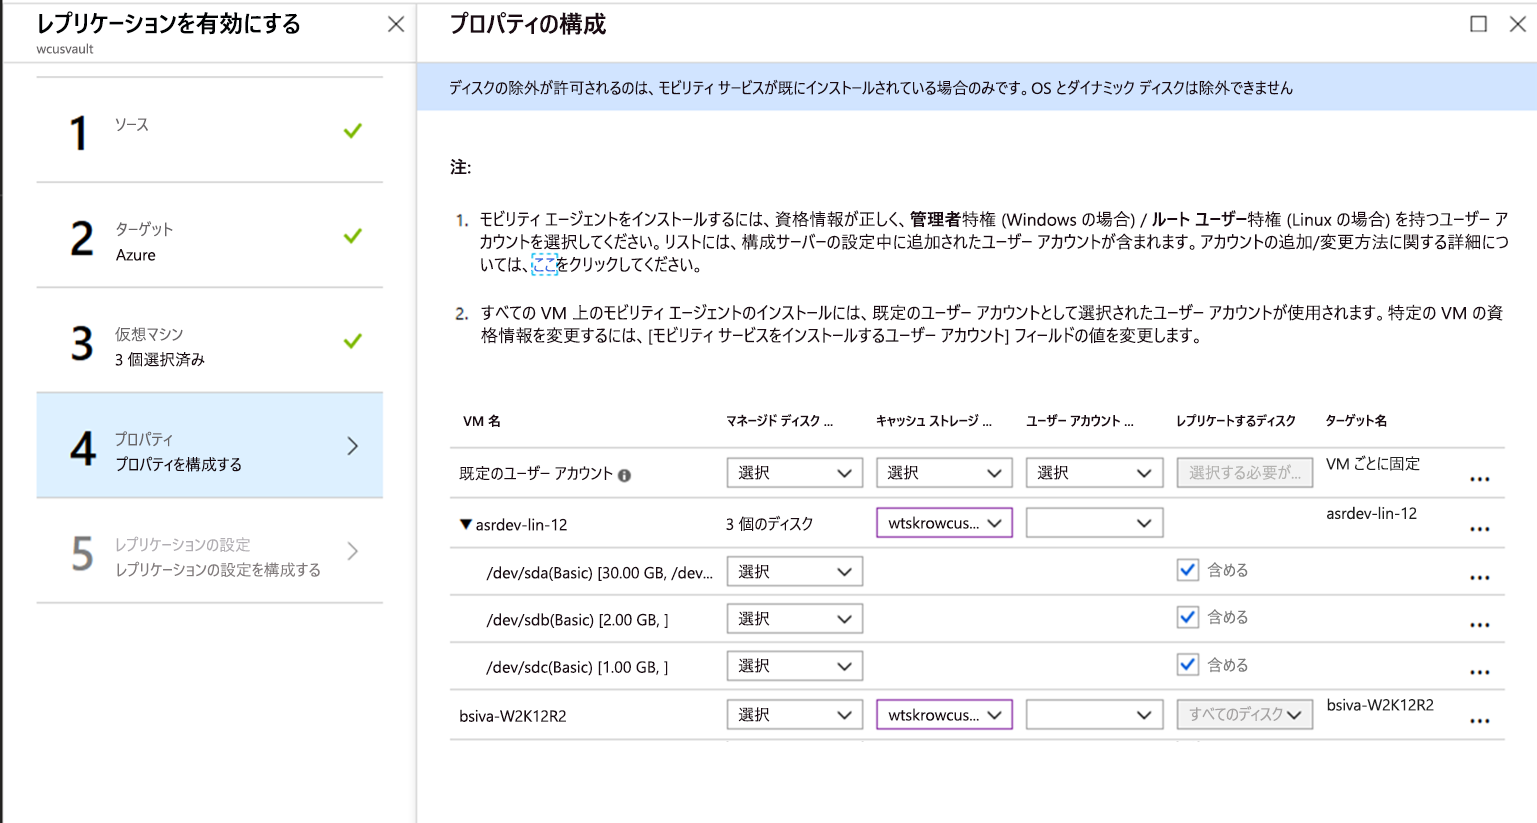
Task: Open more options for /dev/sdb row
Action: click(x=1480, y=625)
